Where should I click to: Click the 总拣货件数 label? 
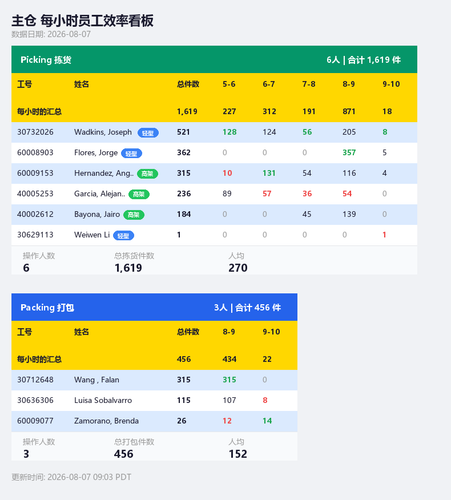point(134,256)
